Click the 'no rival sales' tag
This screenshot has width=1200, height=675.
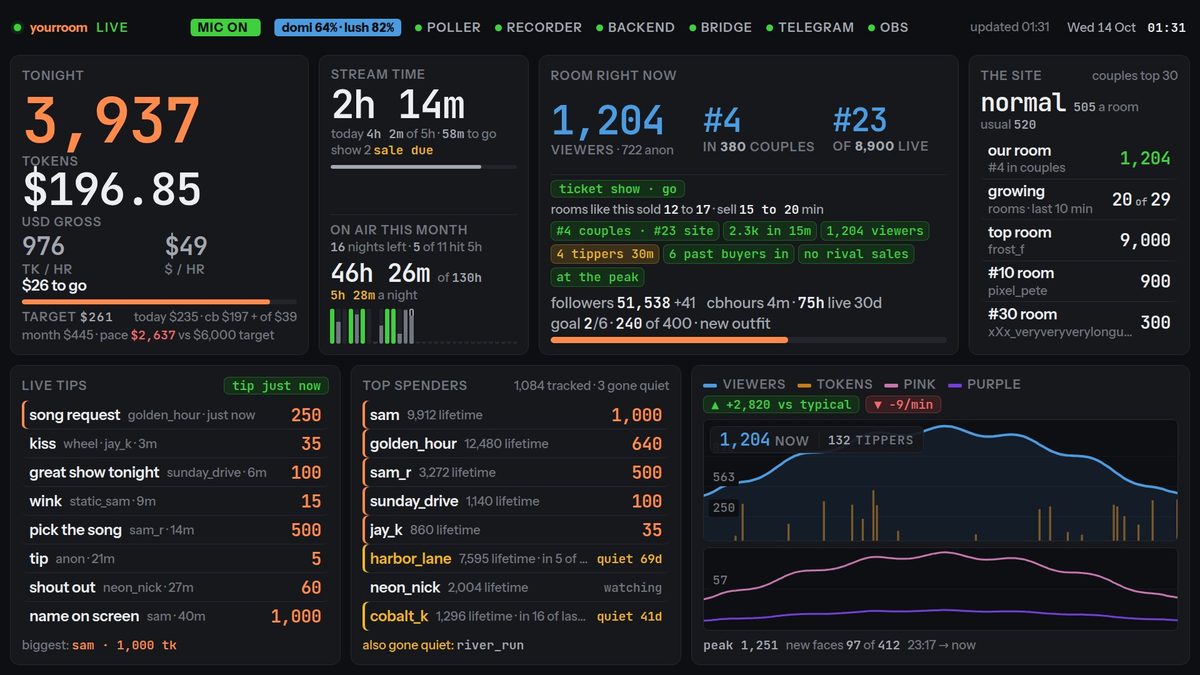pos(855,254)
